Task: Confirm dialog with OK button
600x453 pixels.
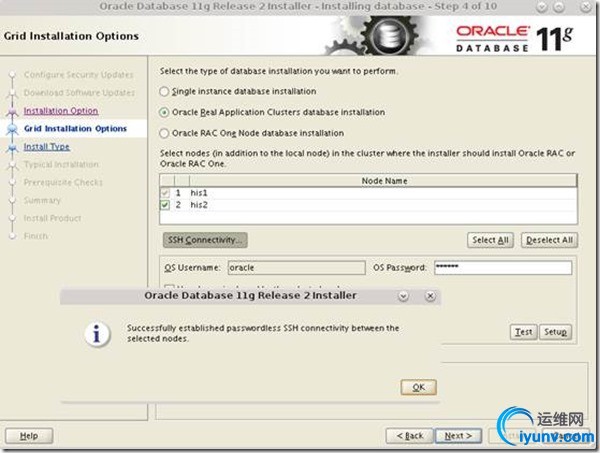Action: click(x=419, y=387)
